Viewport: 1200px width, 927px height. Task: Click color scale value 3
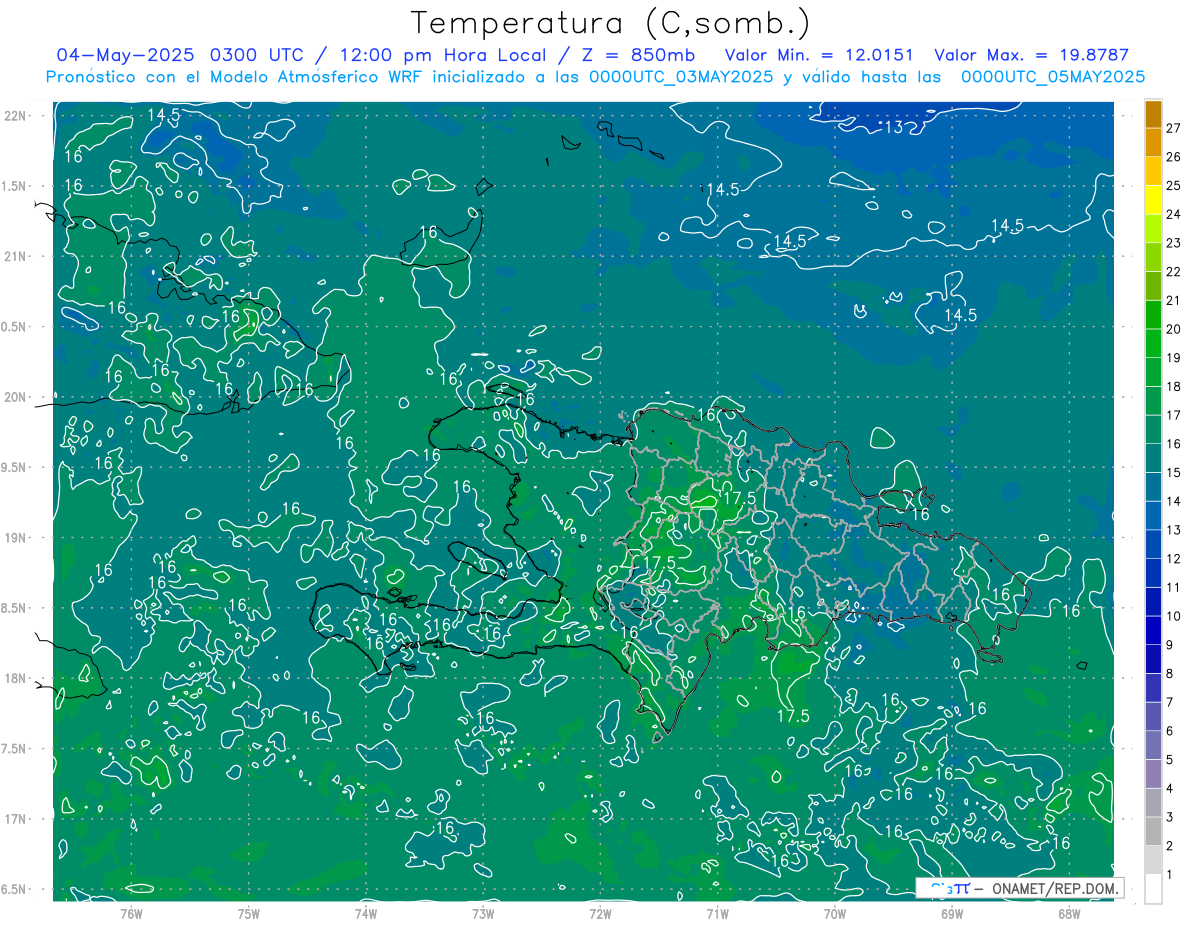(1170, 817)
